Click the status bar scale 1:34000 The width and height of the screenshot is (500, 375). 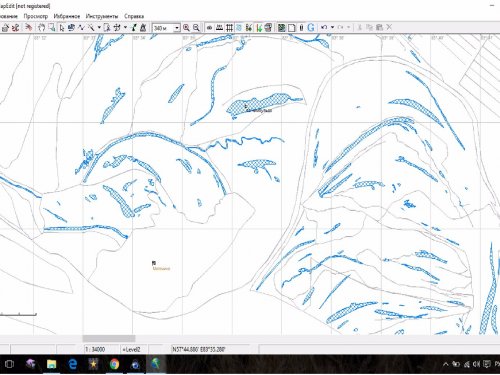tap(95, 349)
